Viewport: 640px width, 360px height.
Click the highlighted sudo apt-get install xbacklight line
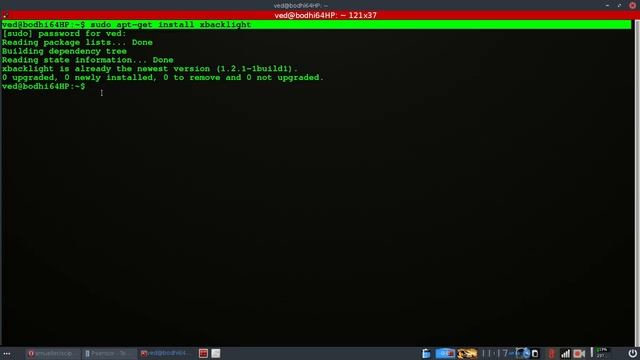pyautogui.click(x=316, y=24)
